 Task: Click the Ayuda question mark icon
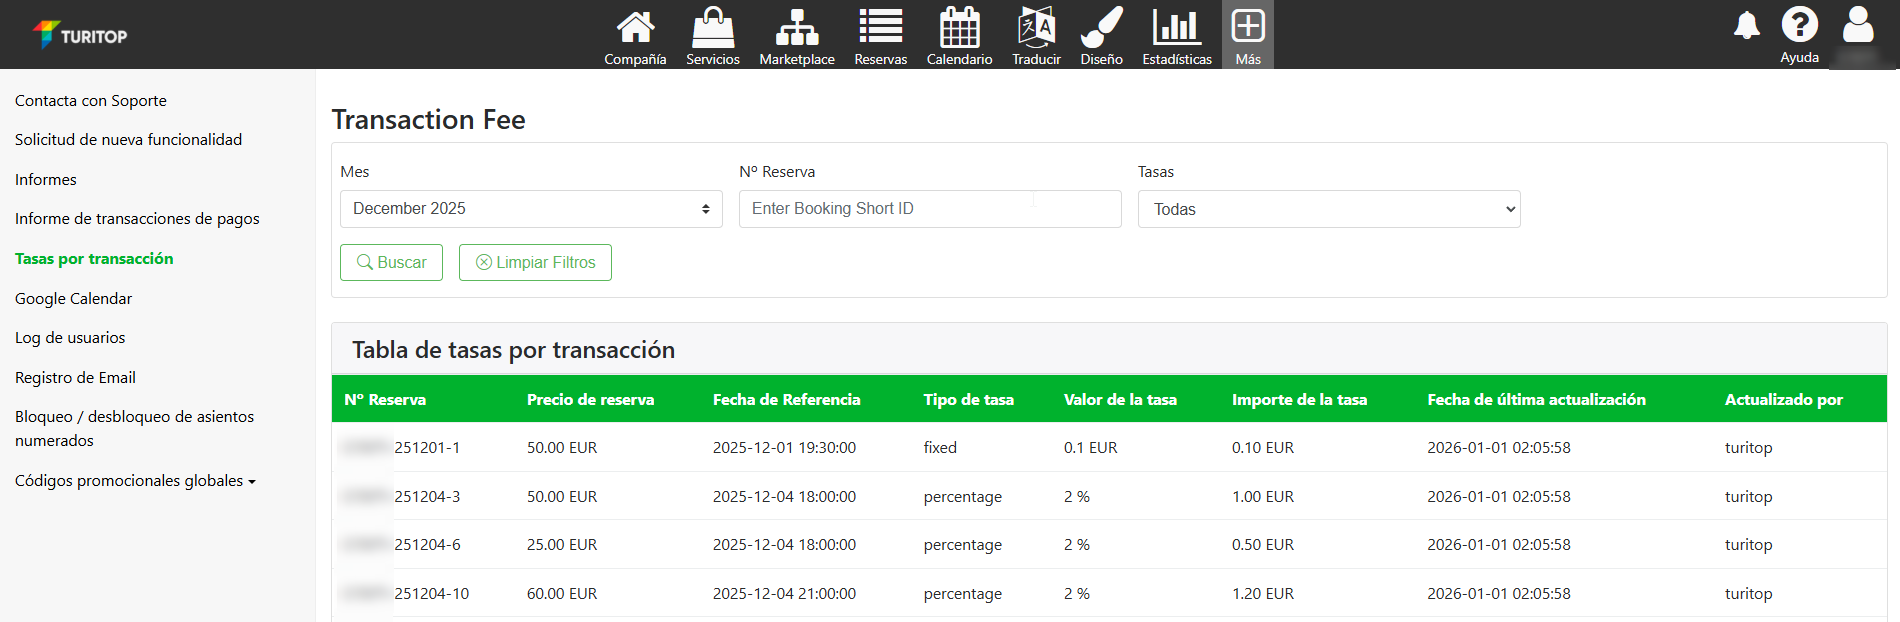pos(1799,26)
